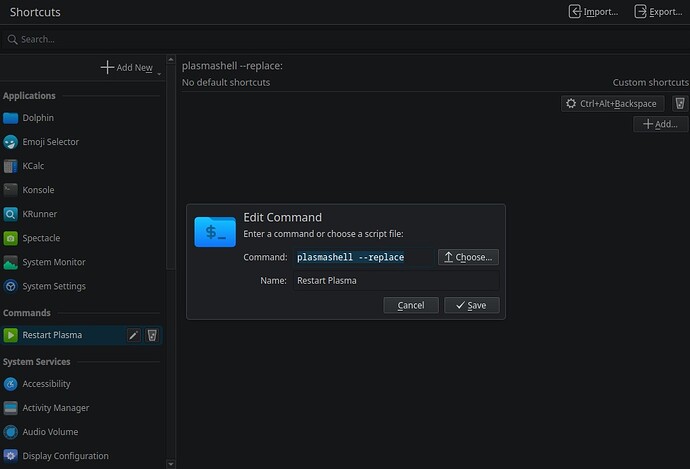
Task: Delete Restart Plasma command via trash icon
Action: [x=152, y=335]
